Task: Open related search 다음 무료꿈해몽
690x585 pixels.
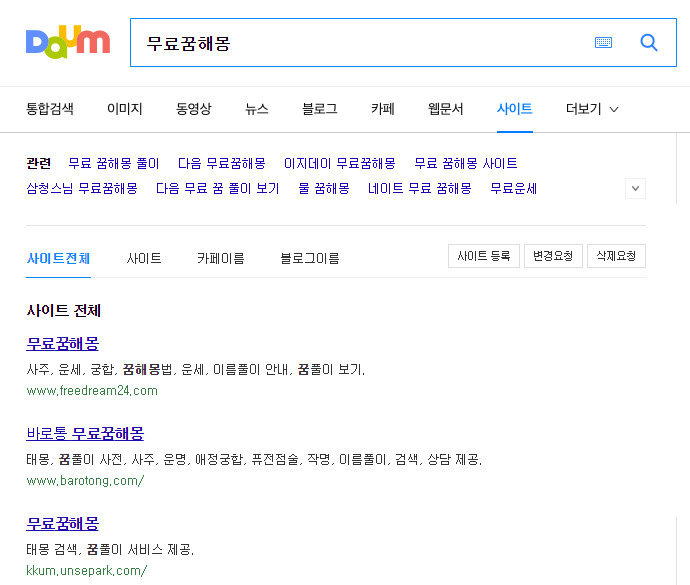Action: pyautogui.click(x=221, y=163)
